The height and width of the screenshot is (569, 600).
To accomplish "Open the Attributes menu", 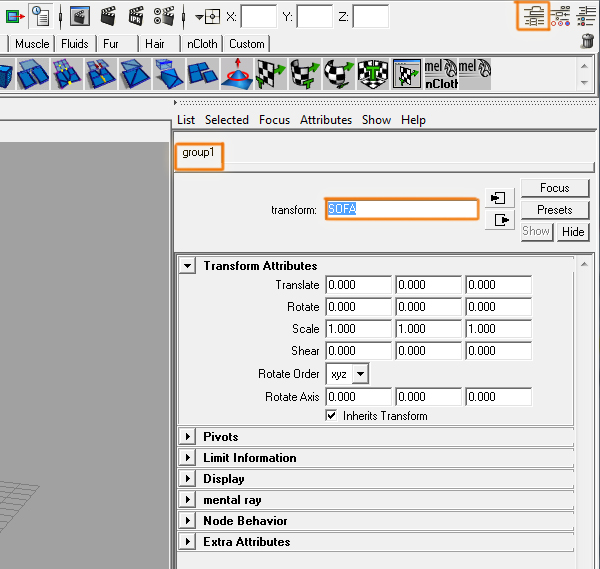I will [326, 120].
